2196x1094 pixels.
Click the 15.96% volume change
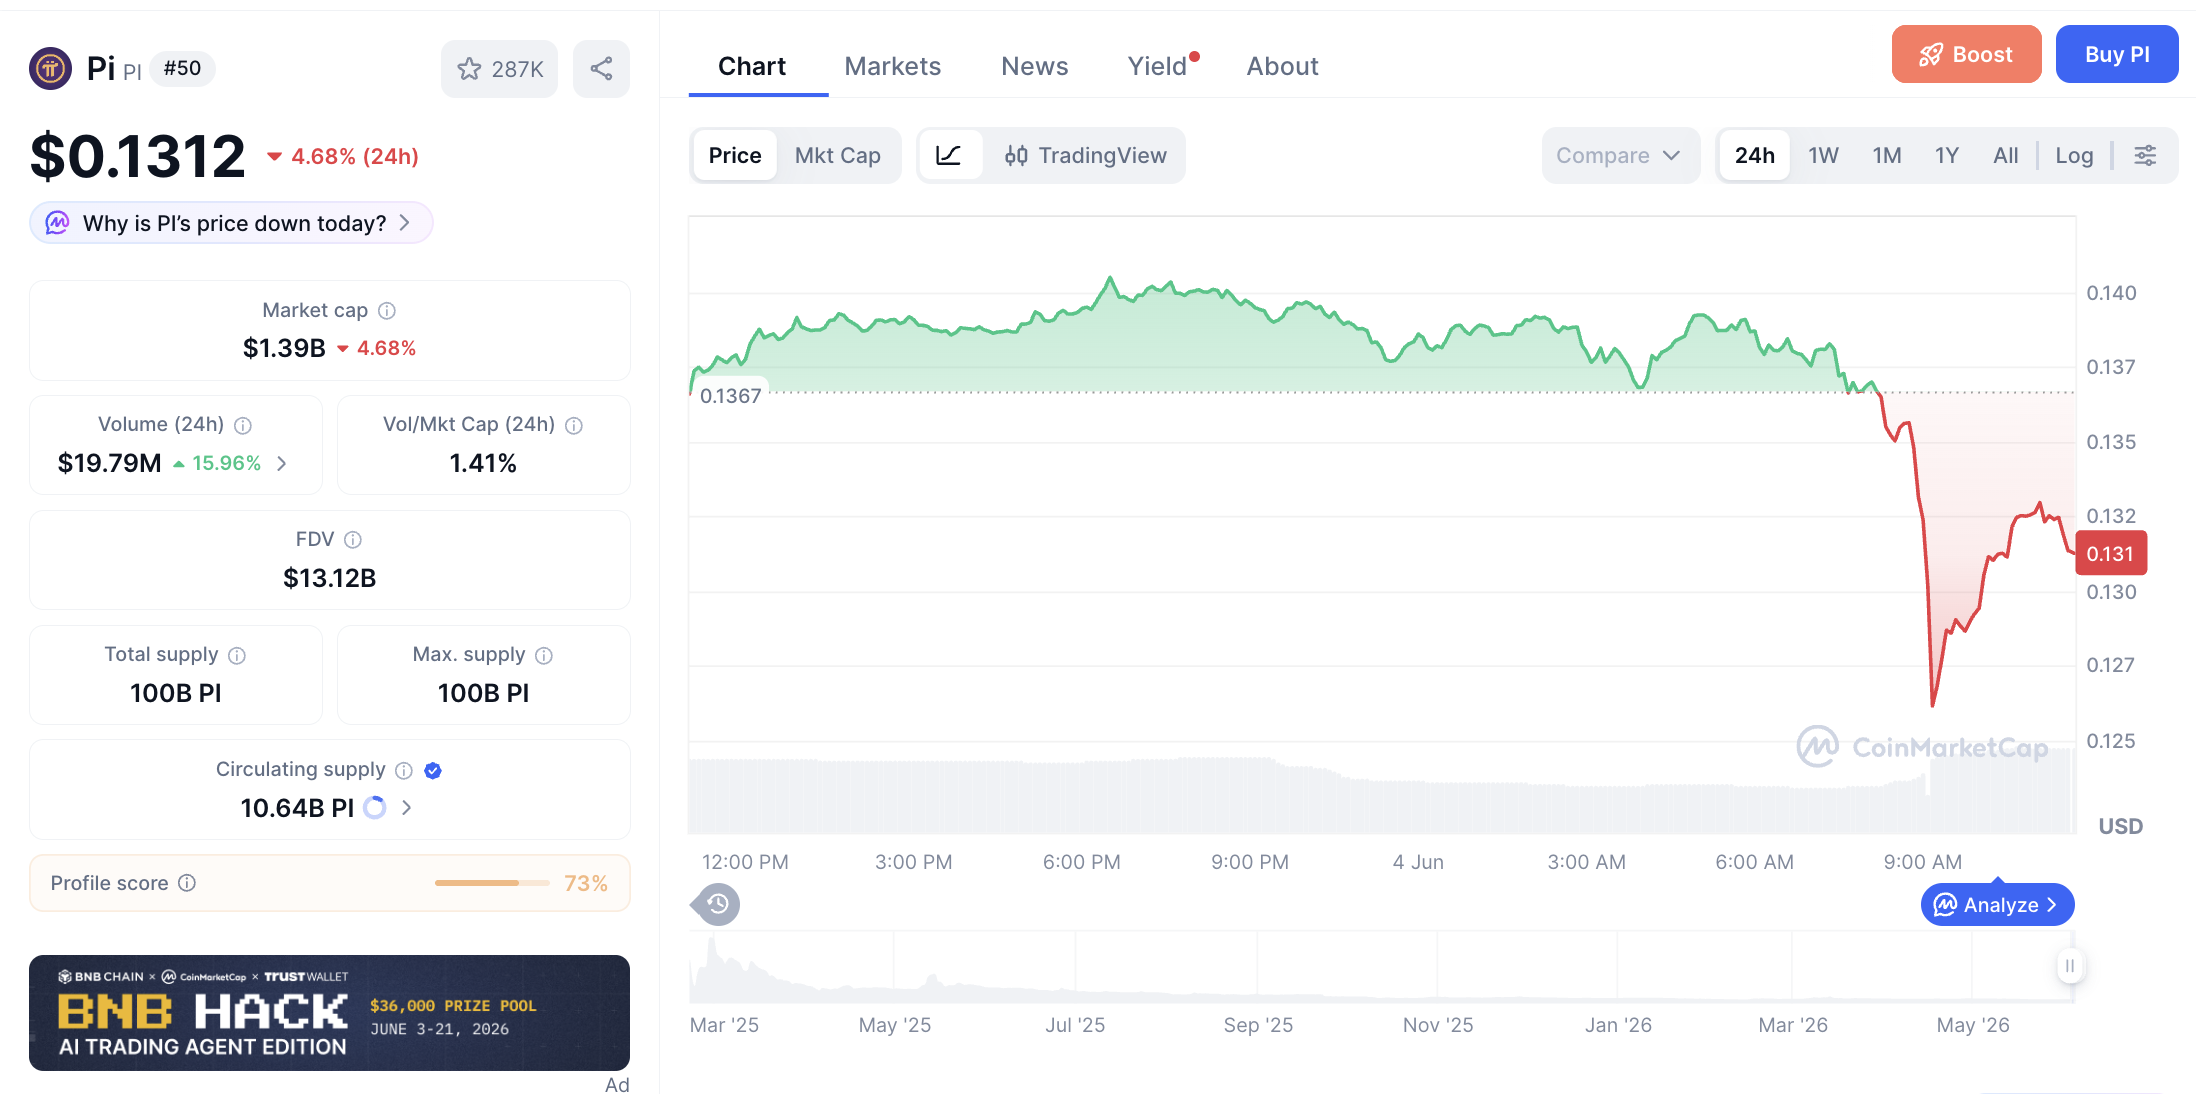pyautogui.click(x=217, y=463)
